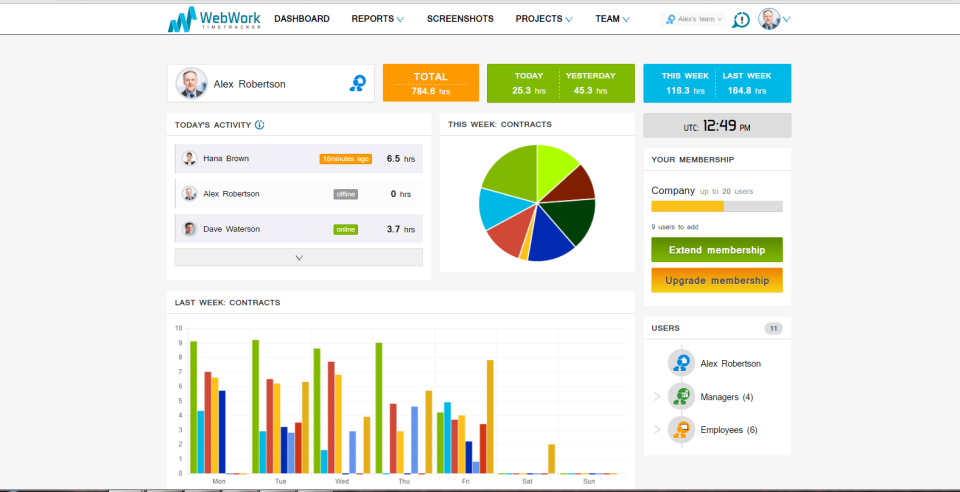
Task: Click the WebWork Time Tracker logo
Action: pos(214,19)
